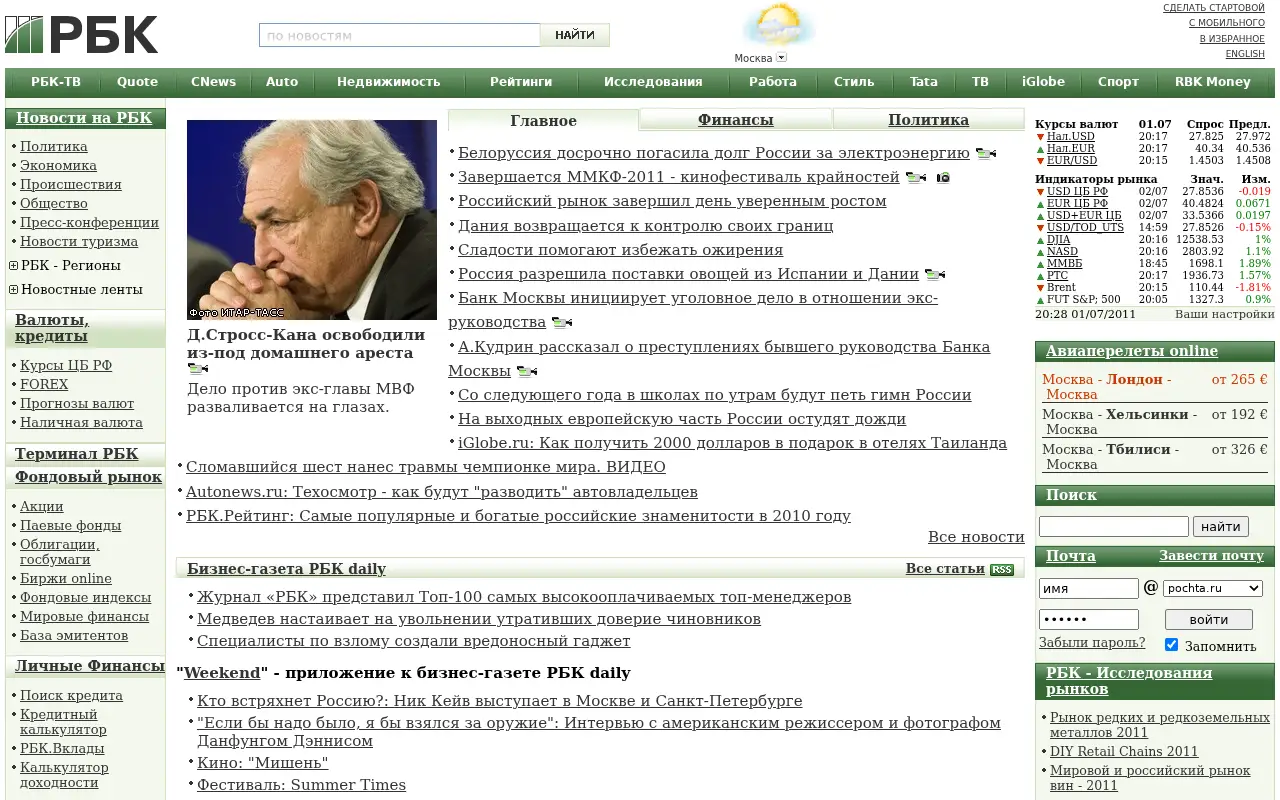Open the pochta.ru mail domain dropdown

(x=1212, y=589)
